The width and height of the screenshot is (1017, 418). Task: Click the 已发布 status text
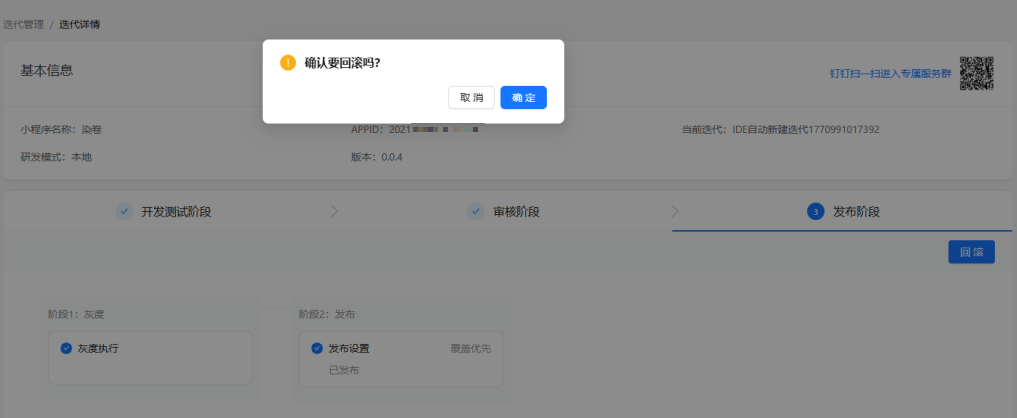[344, 370]
